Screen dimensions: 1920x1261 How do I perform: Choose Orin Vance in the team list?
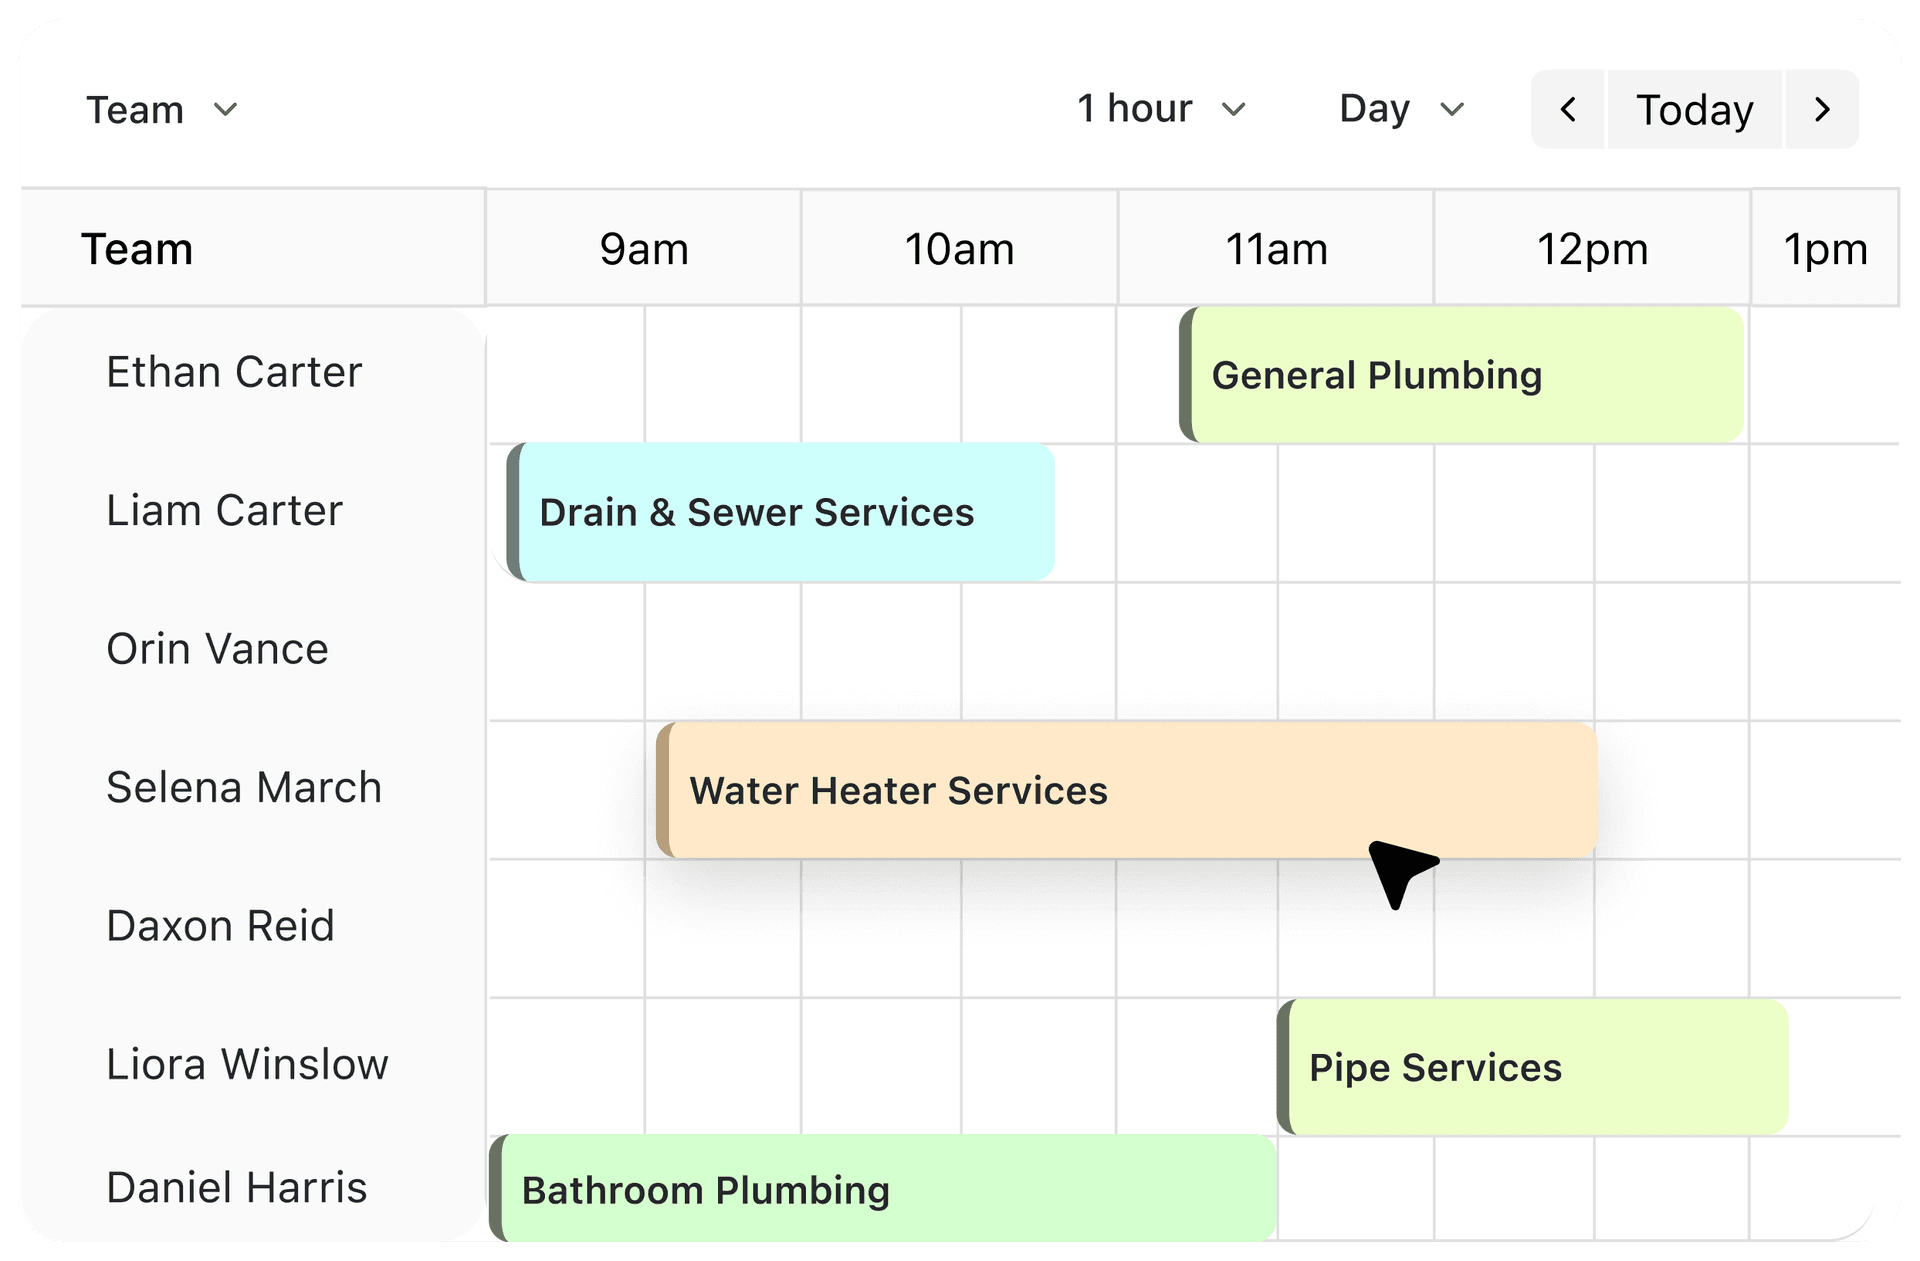(x=217, y=649)
